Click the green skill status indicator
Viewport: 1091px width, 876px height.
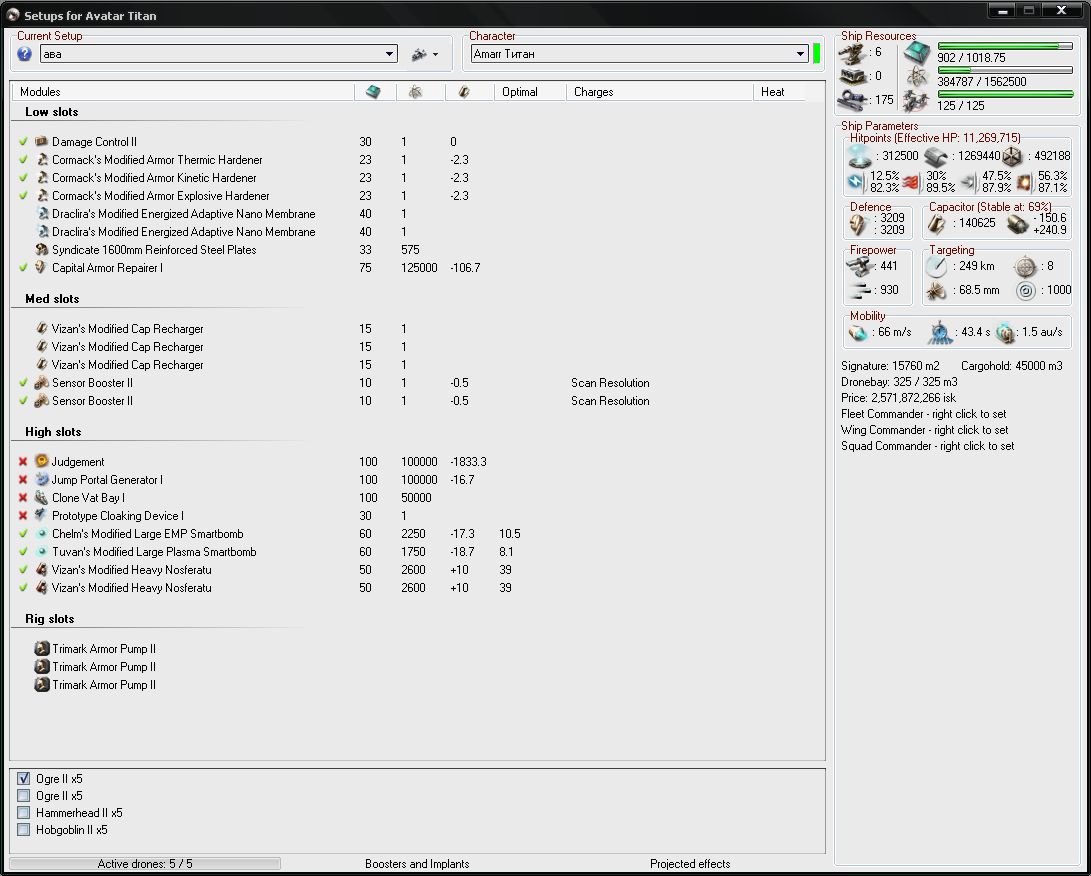(817, 54)
